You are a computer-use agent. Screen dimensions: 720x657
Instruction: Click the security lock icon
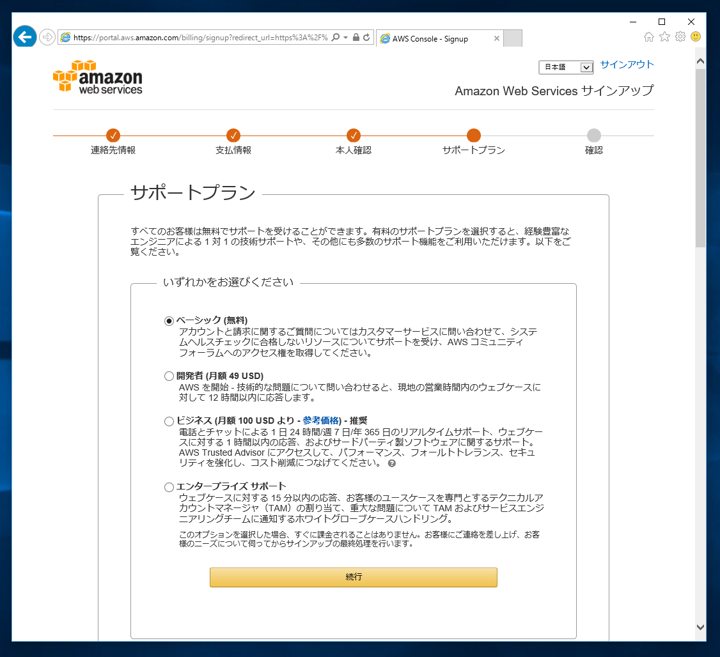click(x=356, y=37)
